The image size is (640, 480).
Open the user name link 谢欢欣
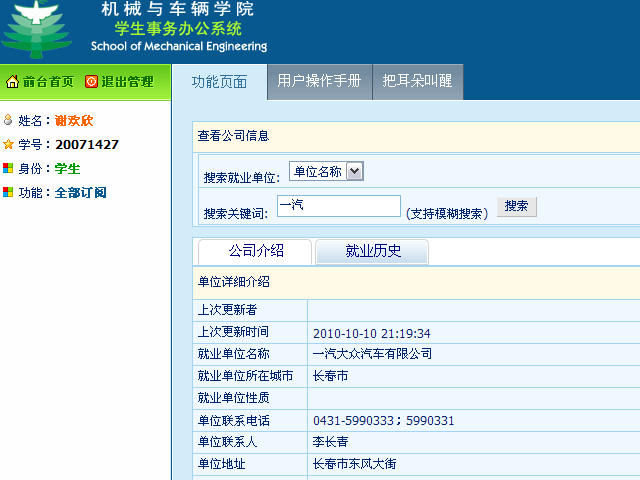point(73,120)
